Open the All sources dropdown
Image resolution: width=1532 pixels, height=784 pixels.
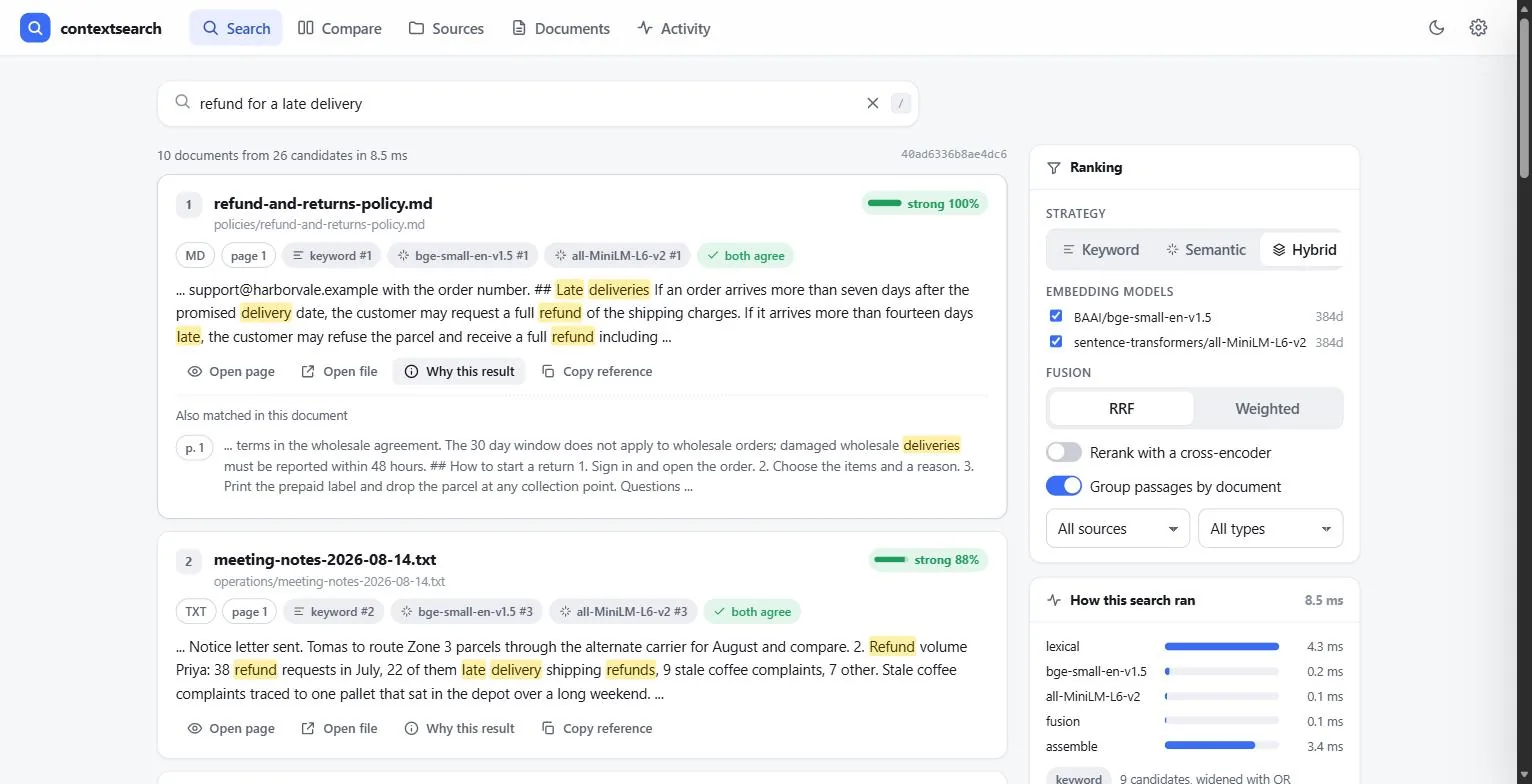pyautogui.click(x=1118, y=529)
